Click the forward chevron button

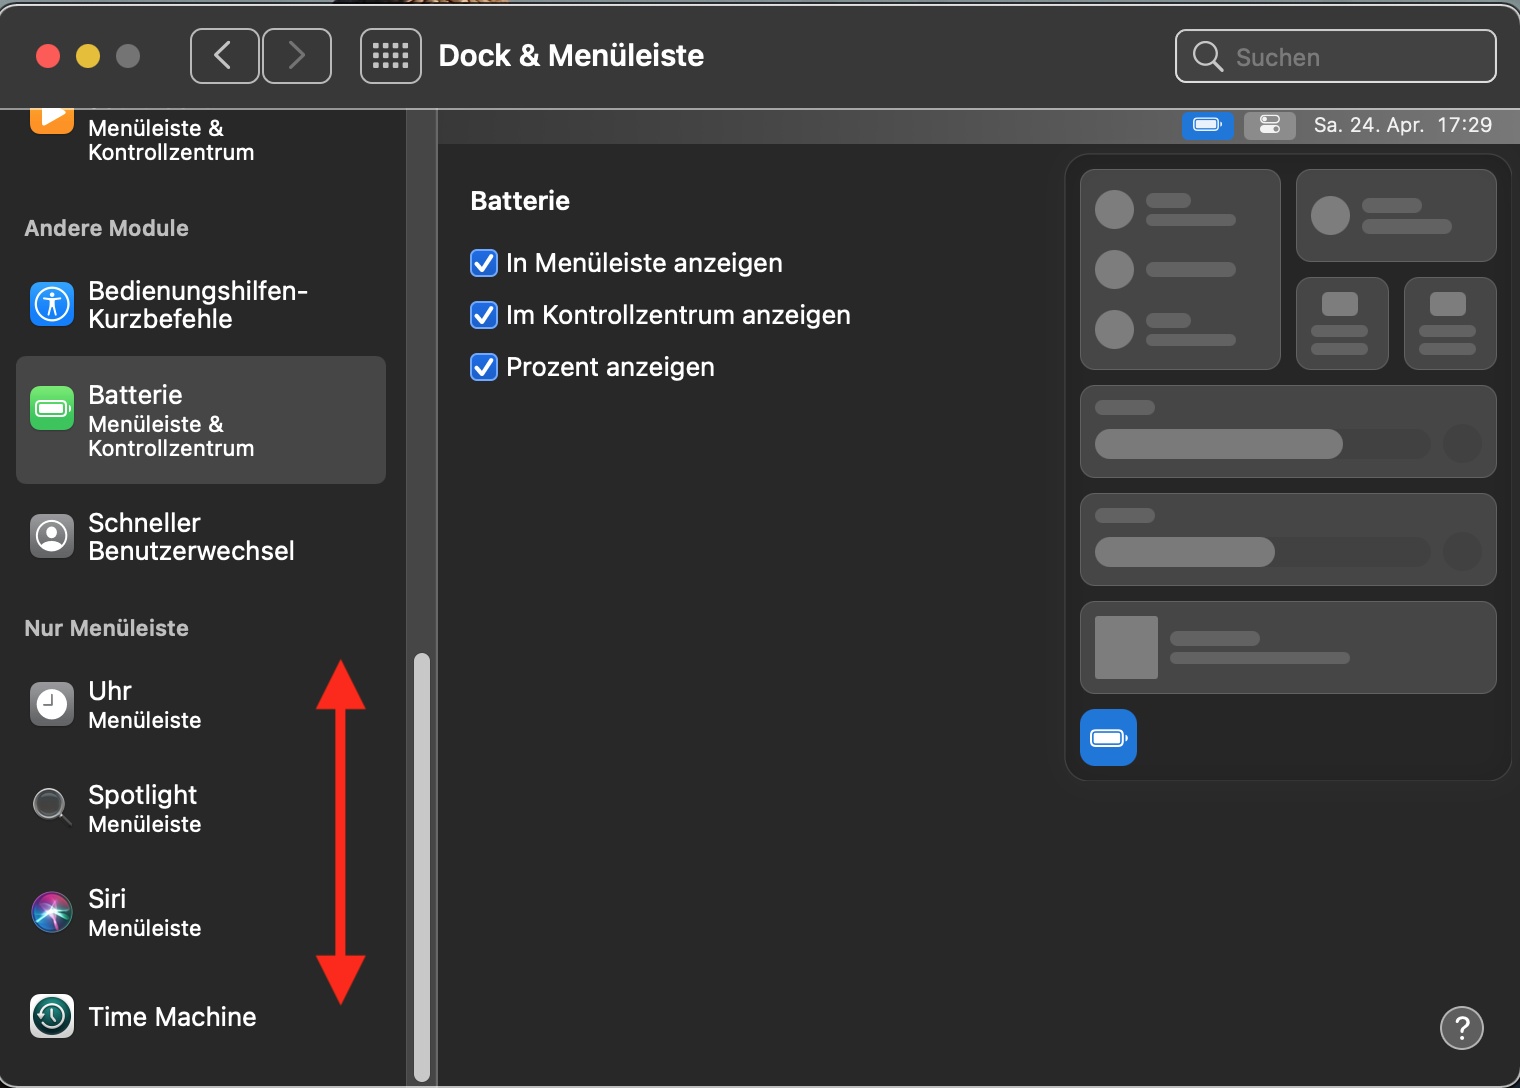point(297,56)
